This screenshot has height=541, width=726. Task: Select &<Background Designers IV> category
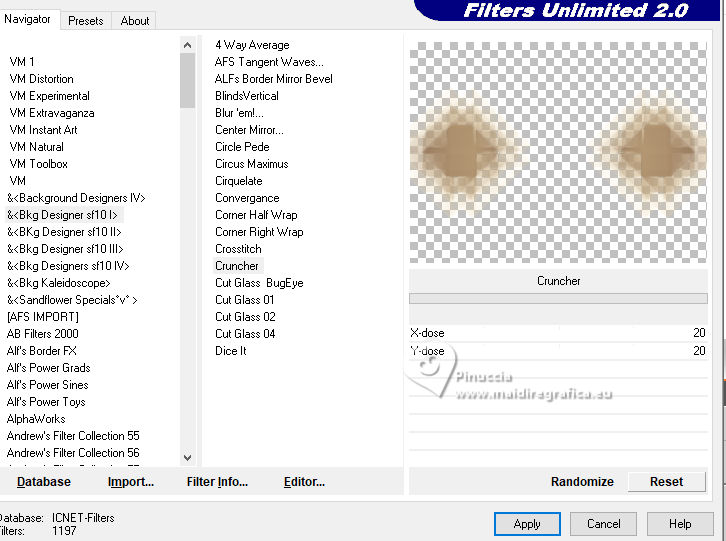pyautogui.click(x=76, y=198)
